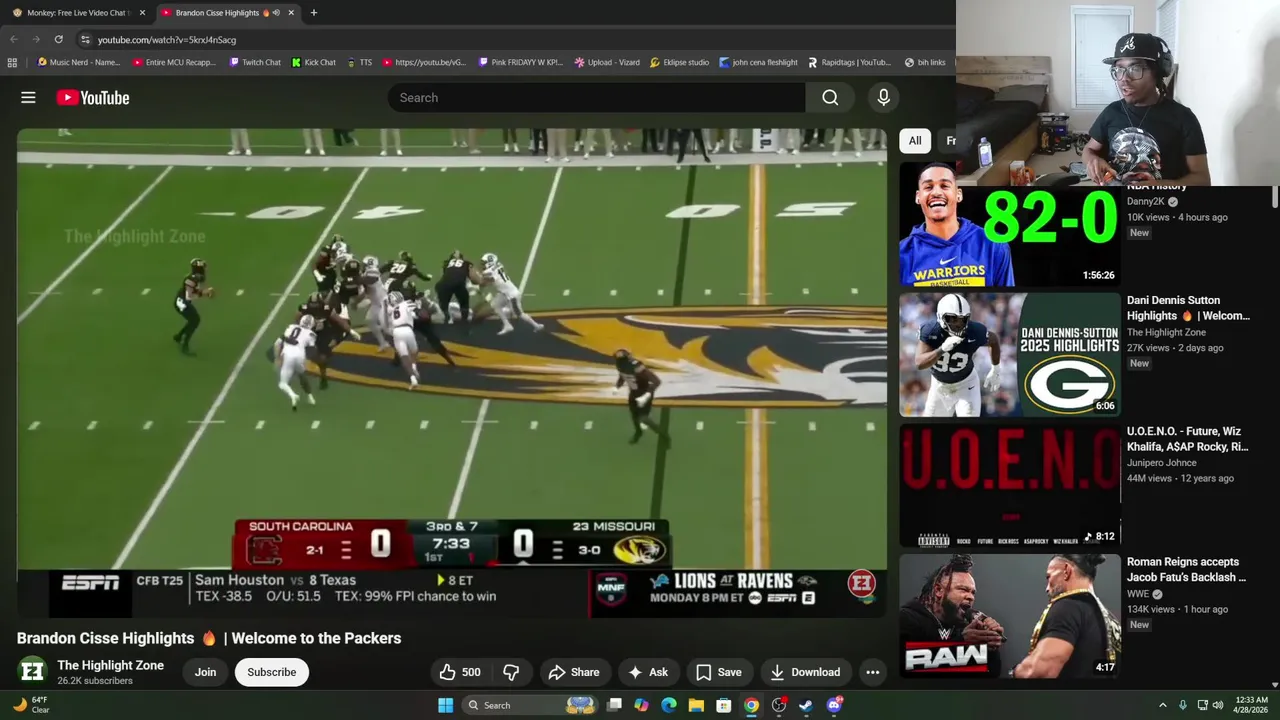The height and width of the screenshot is (720, 1280).
Task: Open U.O.E.N.O. - Future video title
Action: tap(1187, 439)
